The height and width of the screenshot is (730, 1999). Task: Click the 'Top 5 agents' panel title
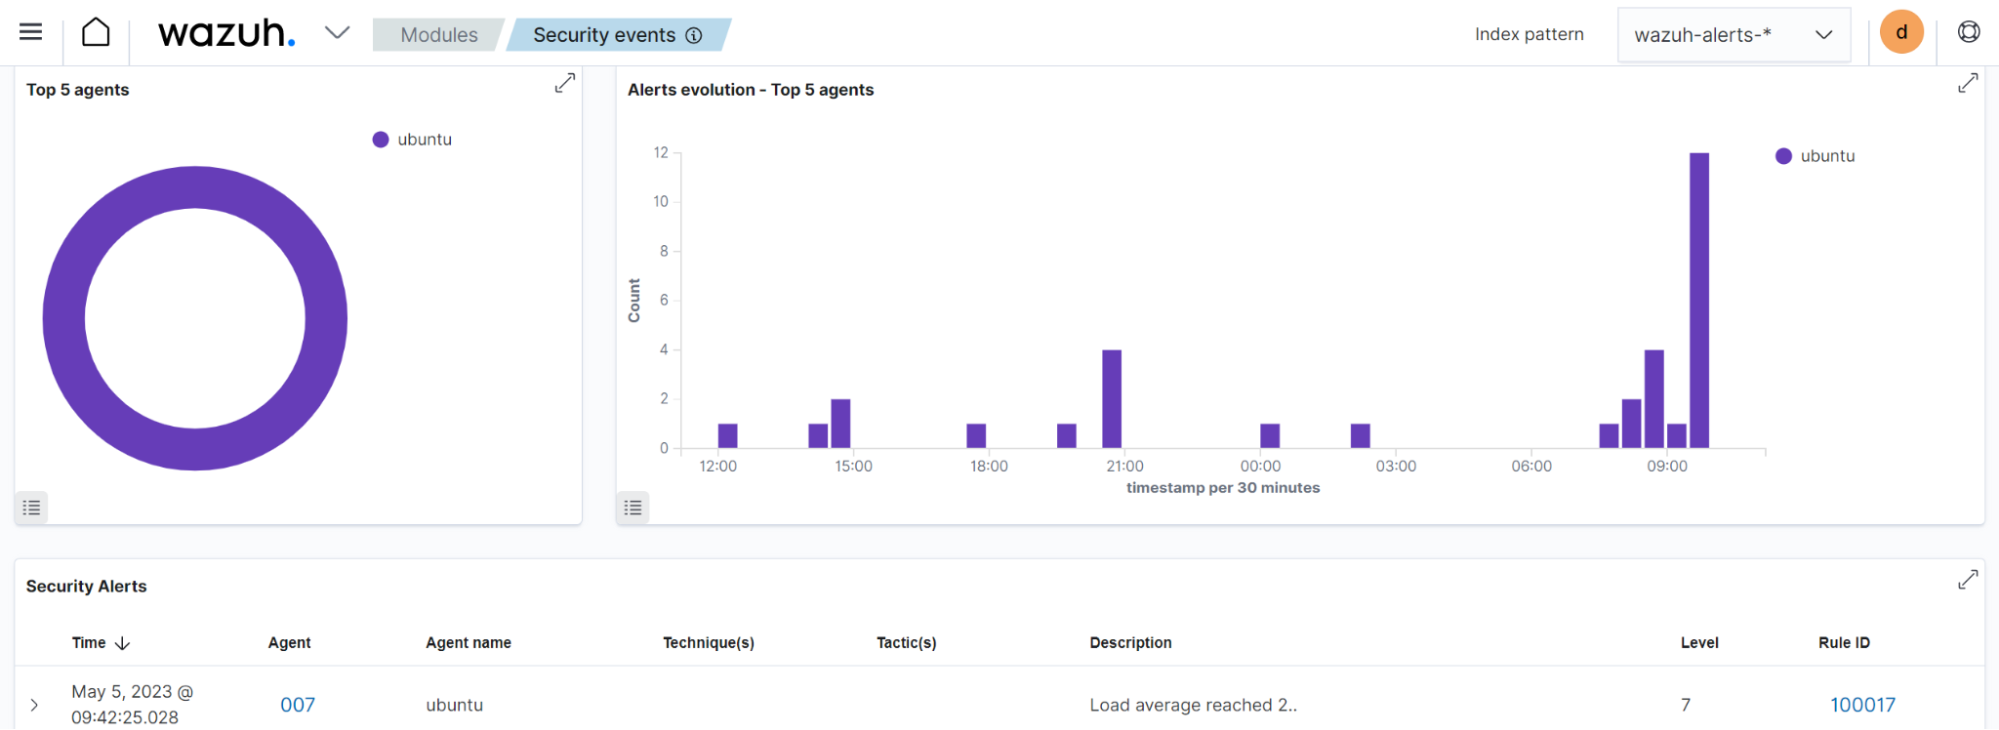(x=77, y=90)
